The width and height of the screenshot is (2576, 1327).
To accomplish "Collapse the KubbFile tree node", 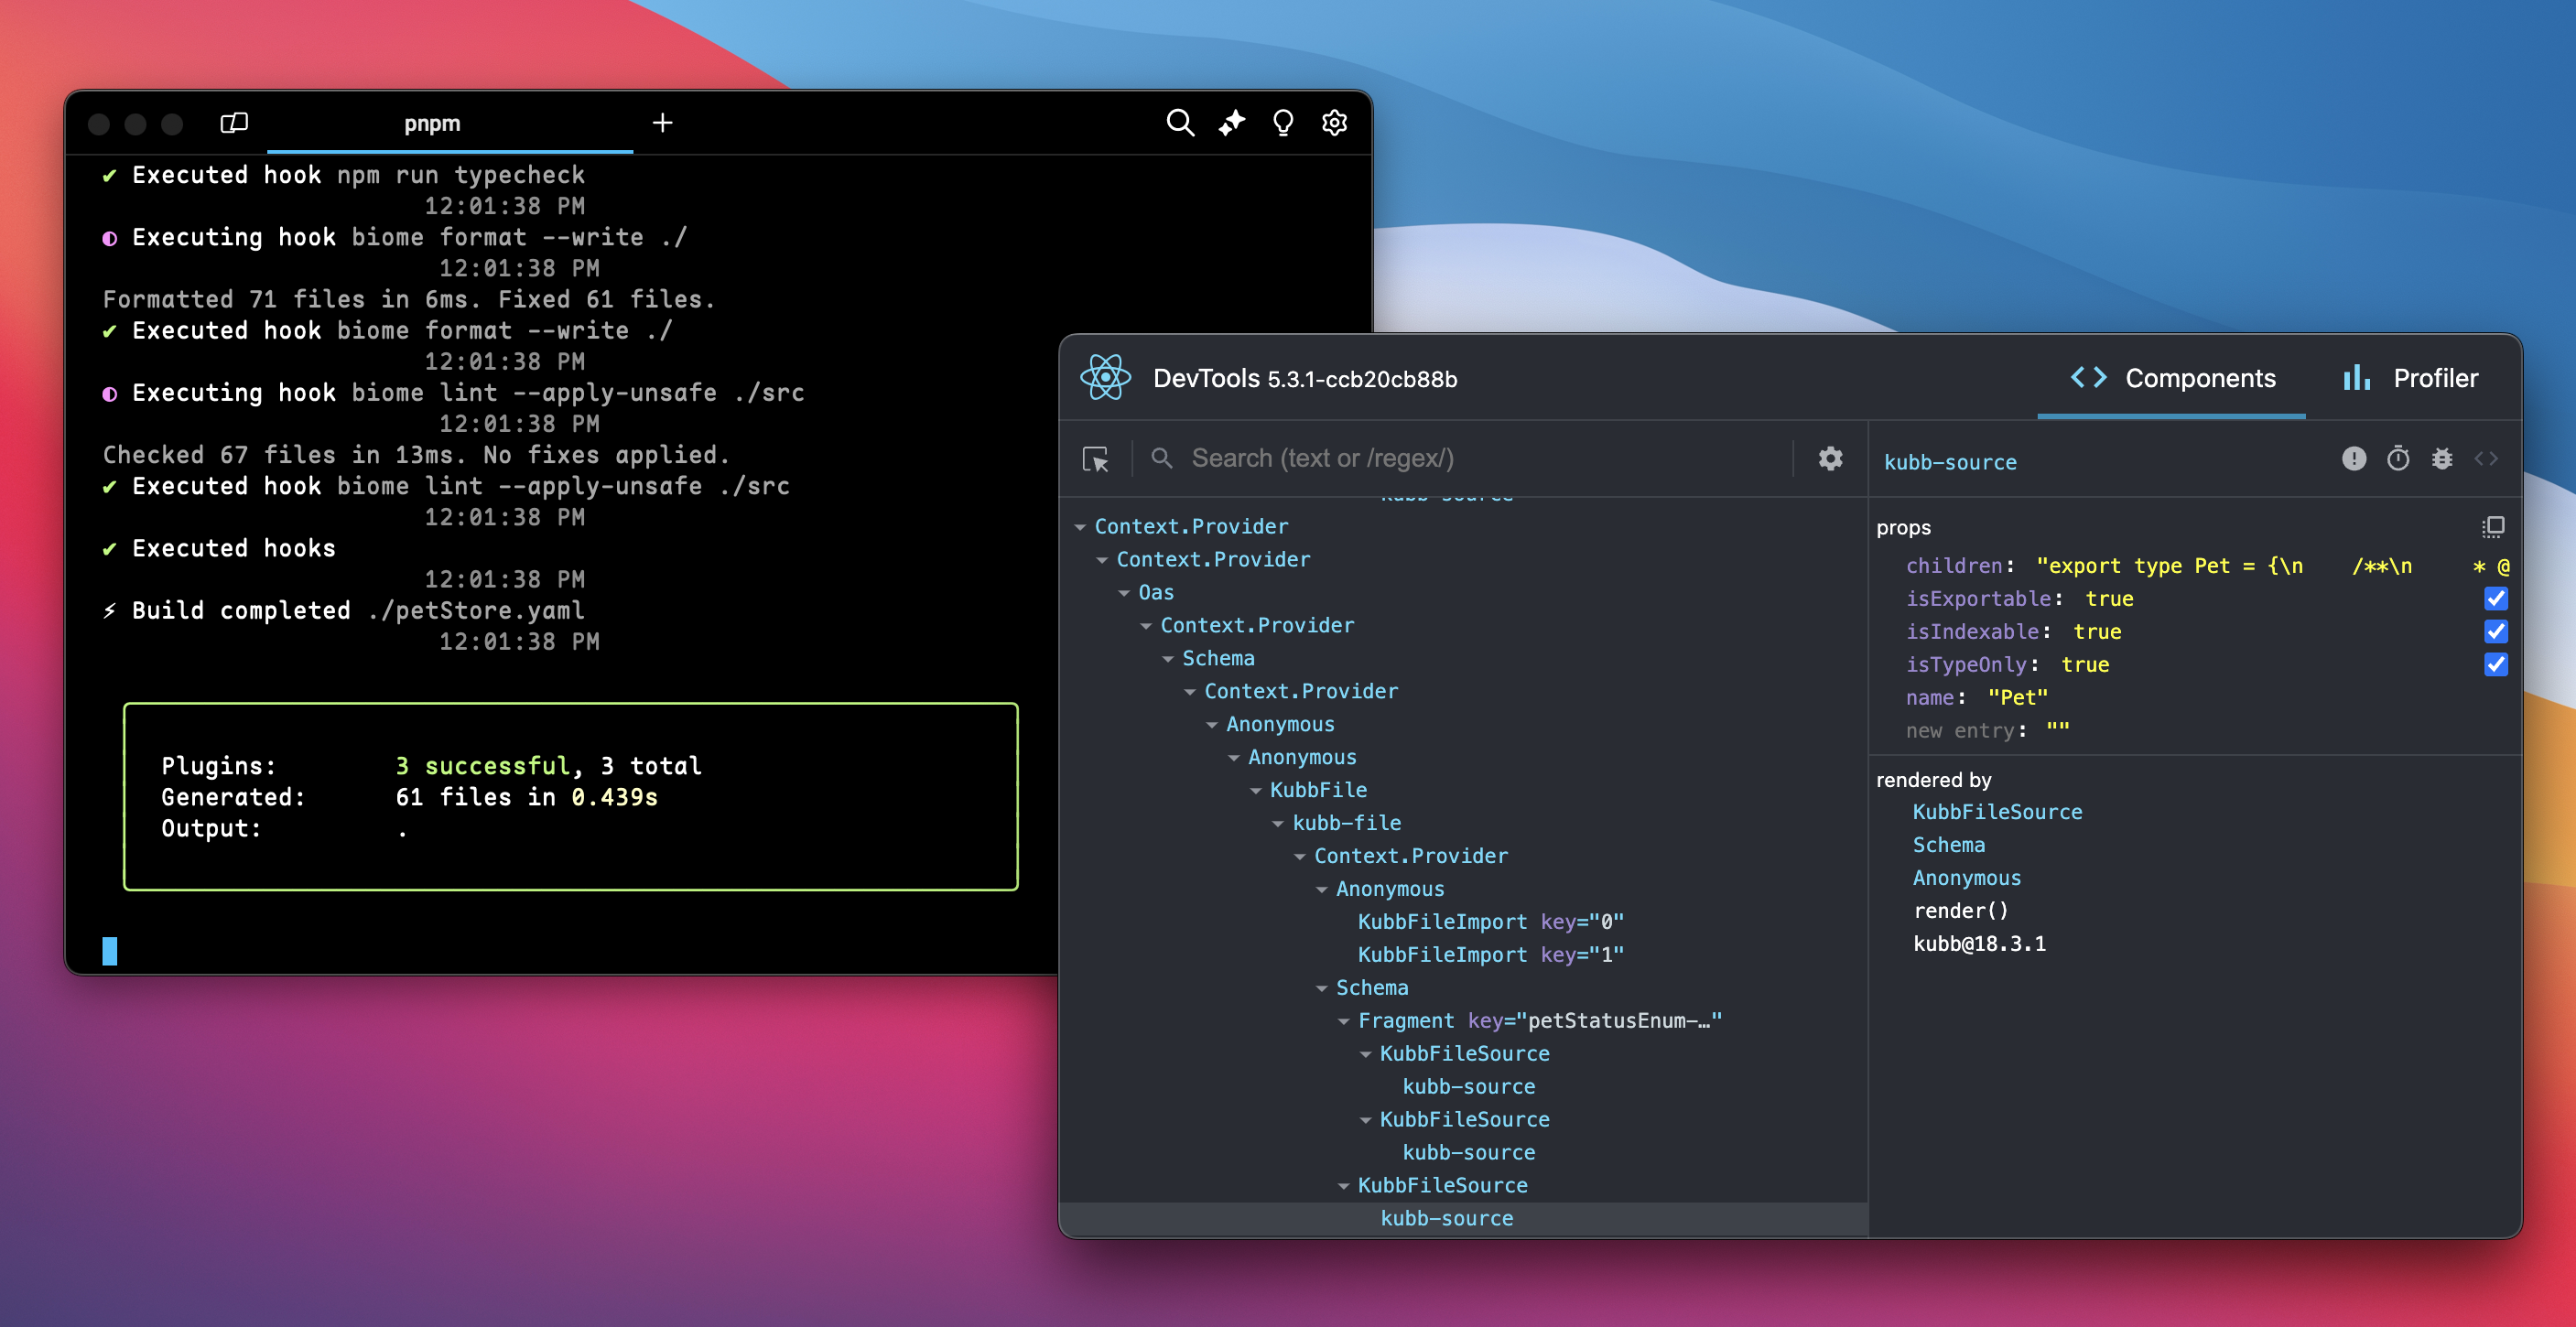I will coord(1256,791).
